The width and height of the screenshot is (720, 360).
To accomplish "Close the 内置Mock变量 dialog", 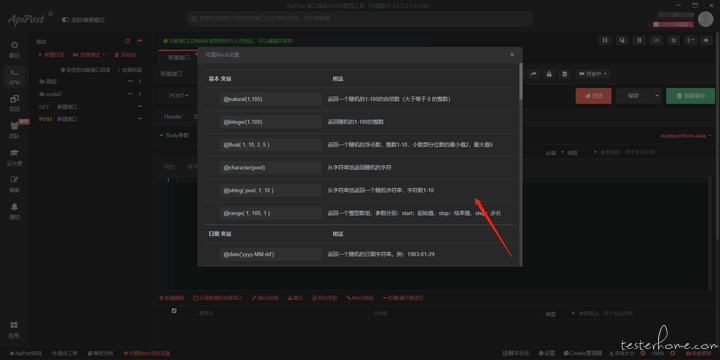I will 512,55.
